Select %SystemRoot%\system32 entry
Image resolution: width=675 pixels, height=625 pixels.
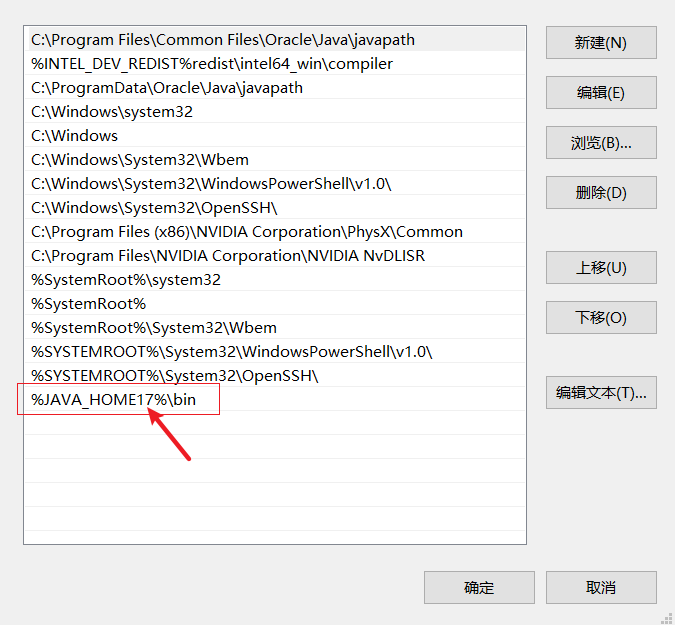275,280
